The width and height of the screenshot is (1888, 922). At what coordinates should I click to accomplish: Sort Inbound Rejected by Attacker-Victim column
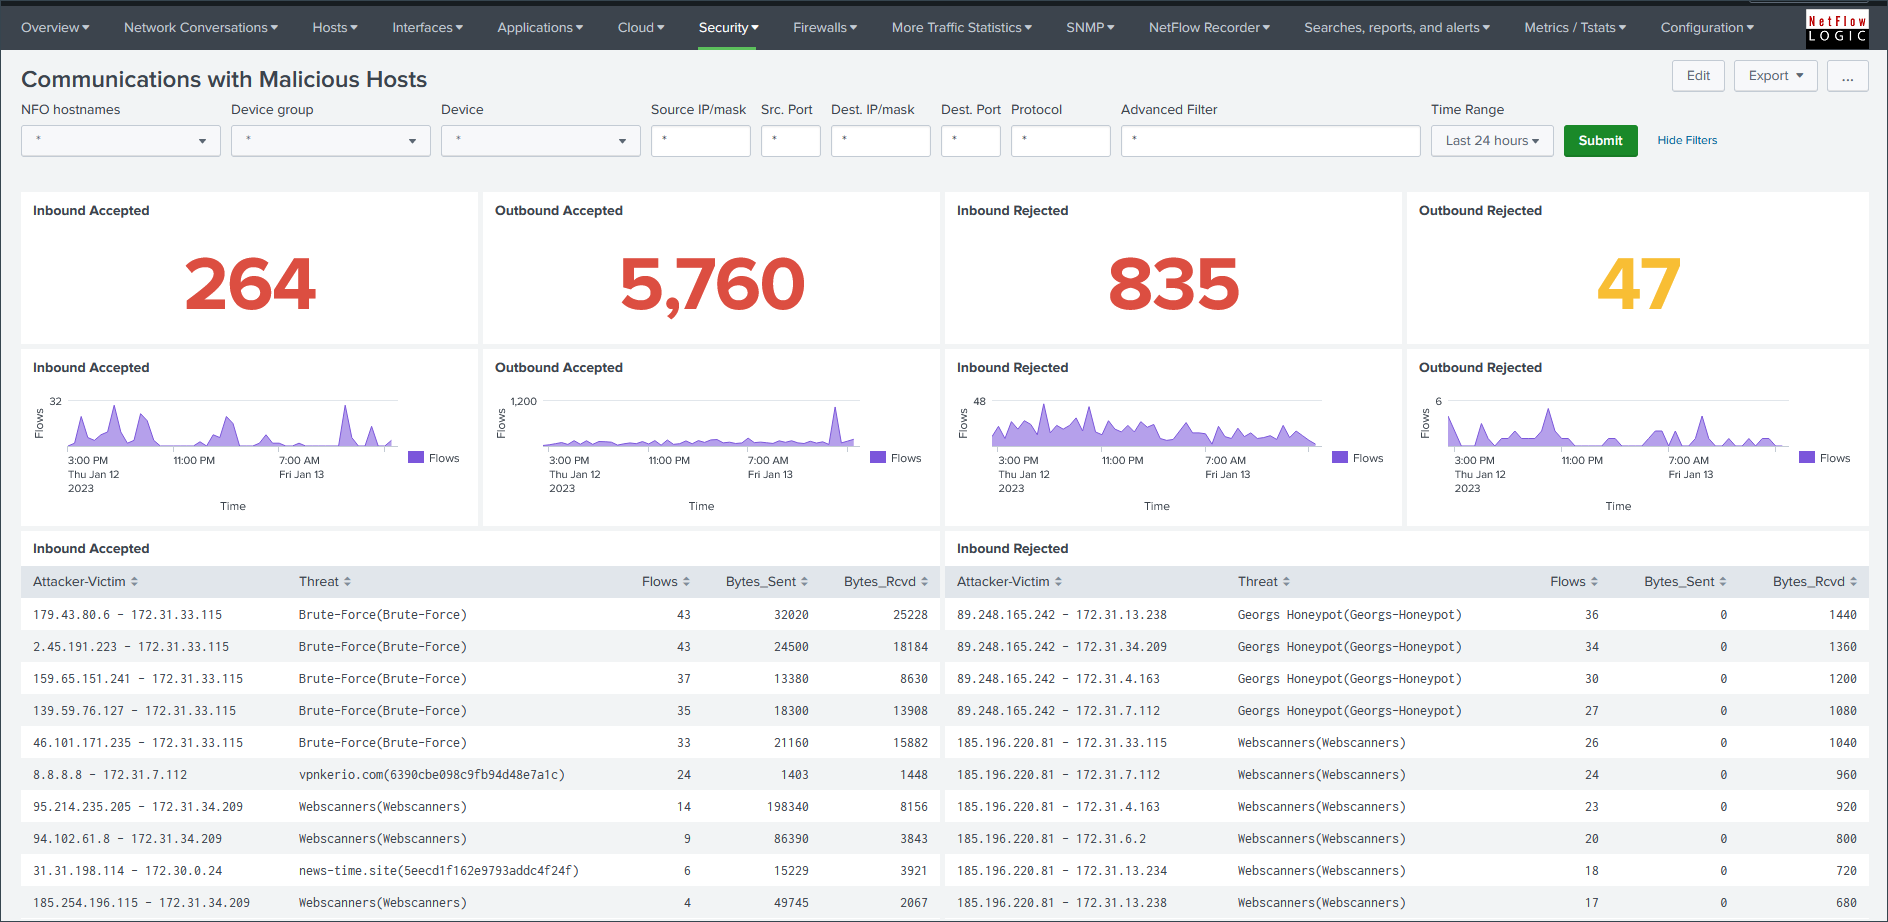click(1009, 582)
